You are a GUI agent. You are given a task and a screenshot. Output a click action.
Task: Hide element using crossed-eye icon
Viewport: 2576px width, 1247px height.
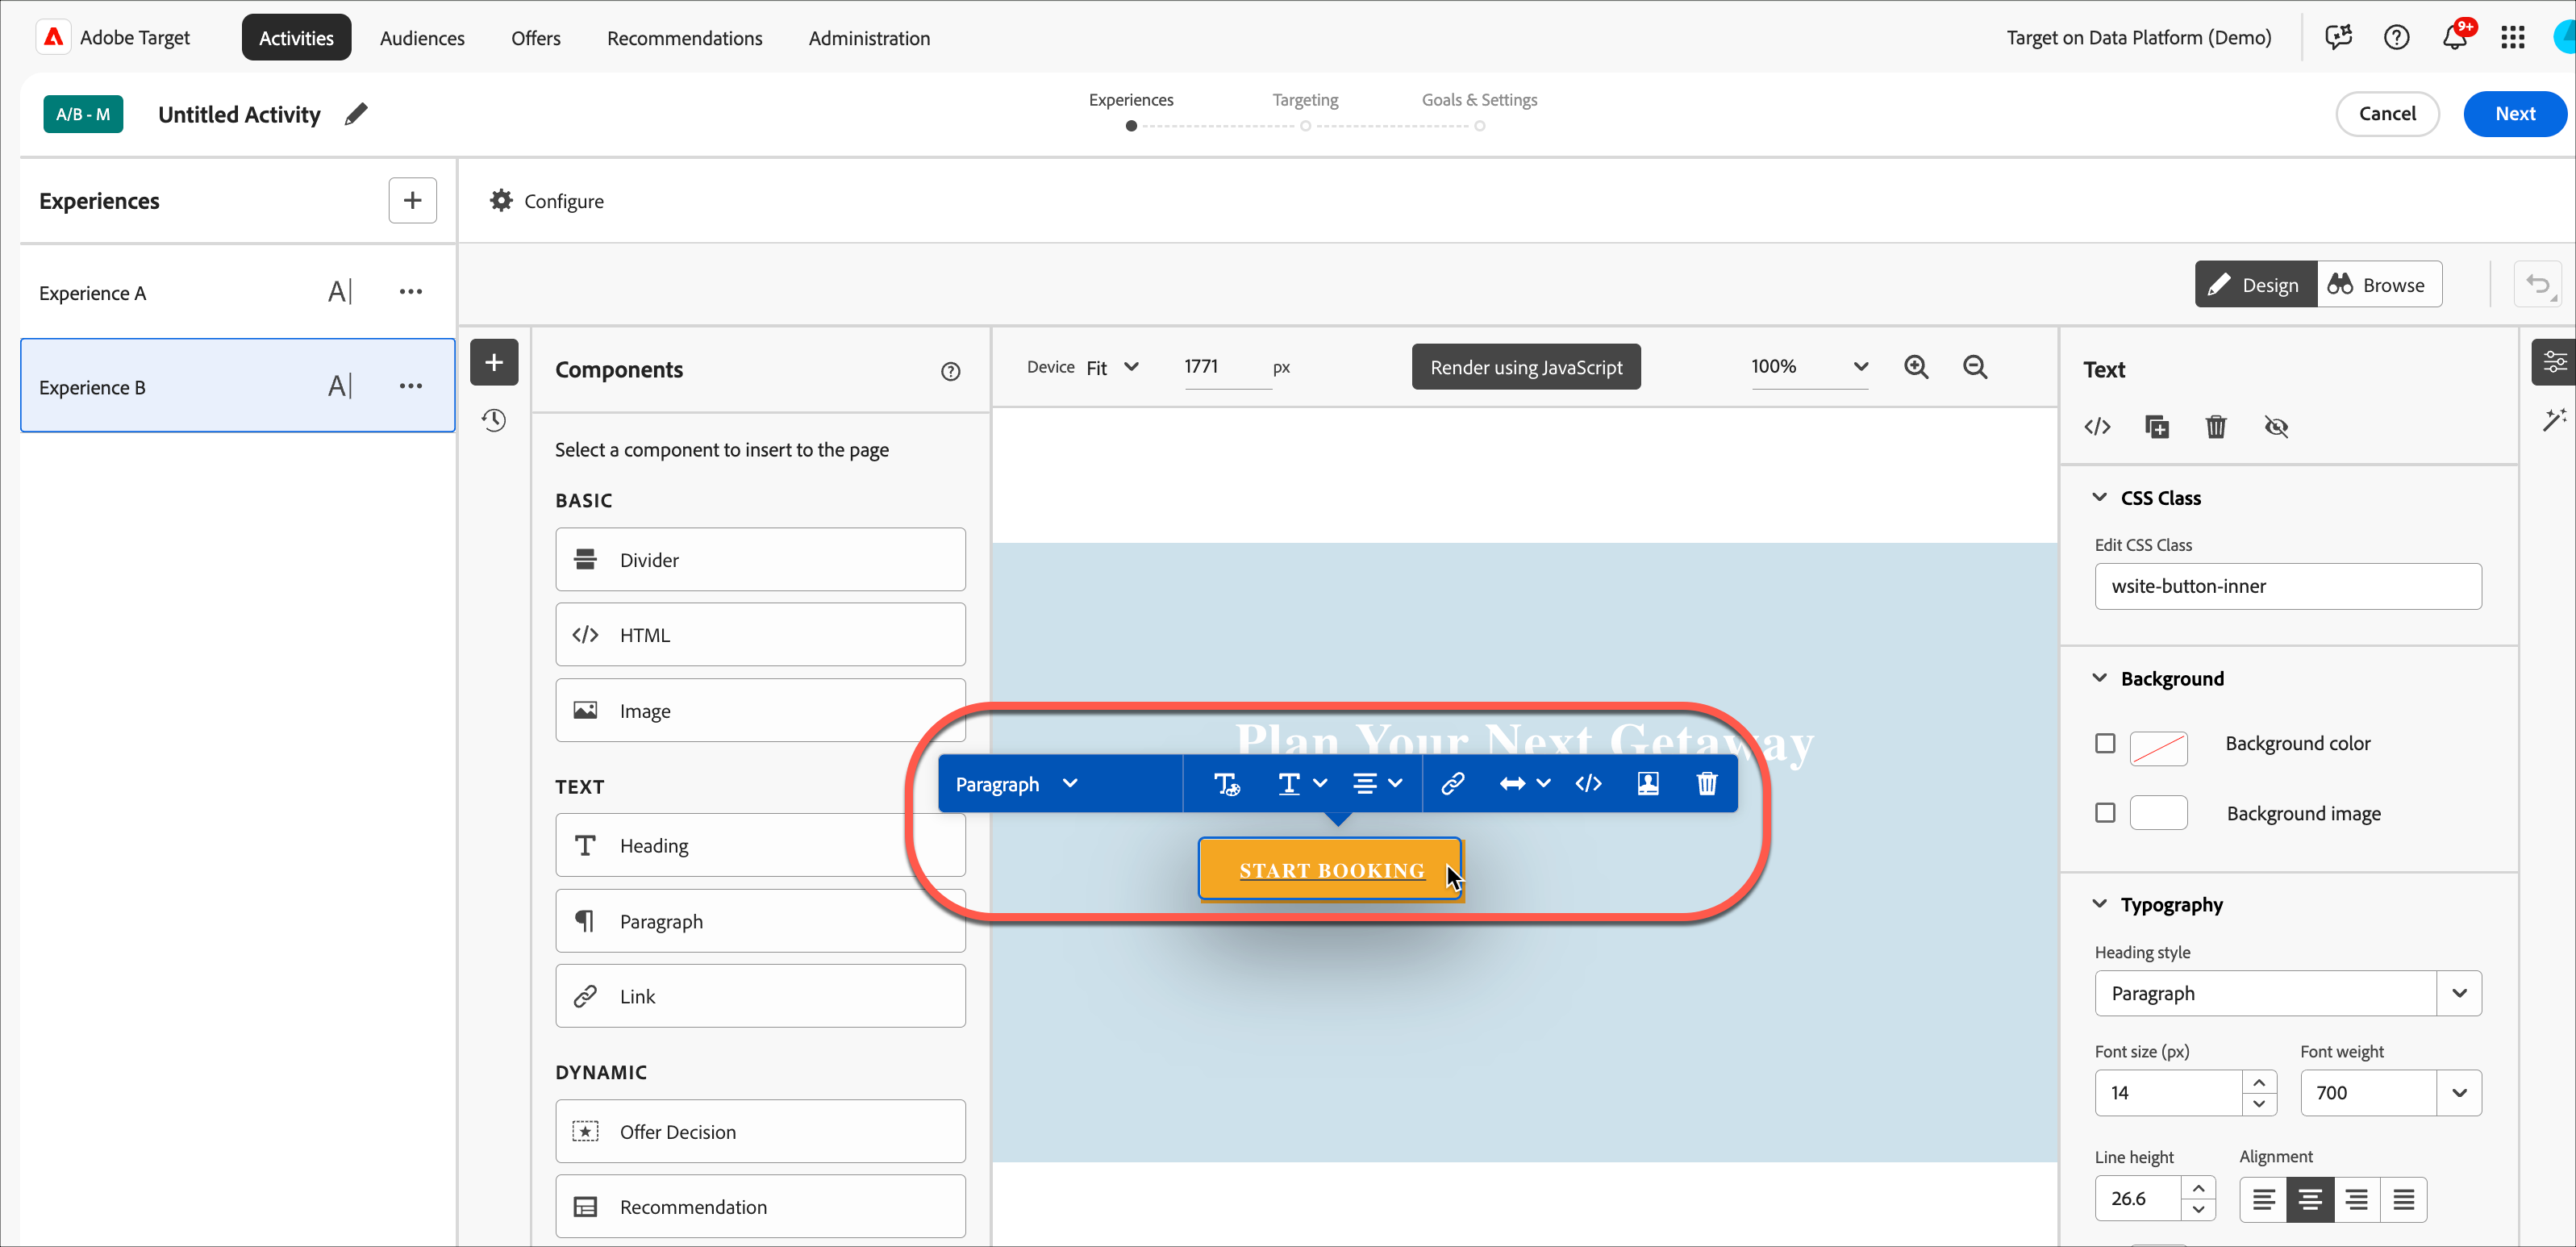coord(2276,427)
